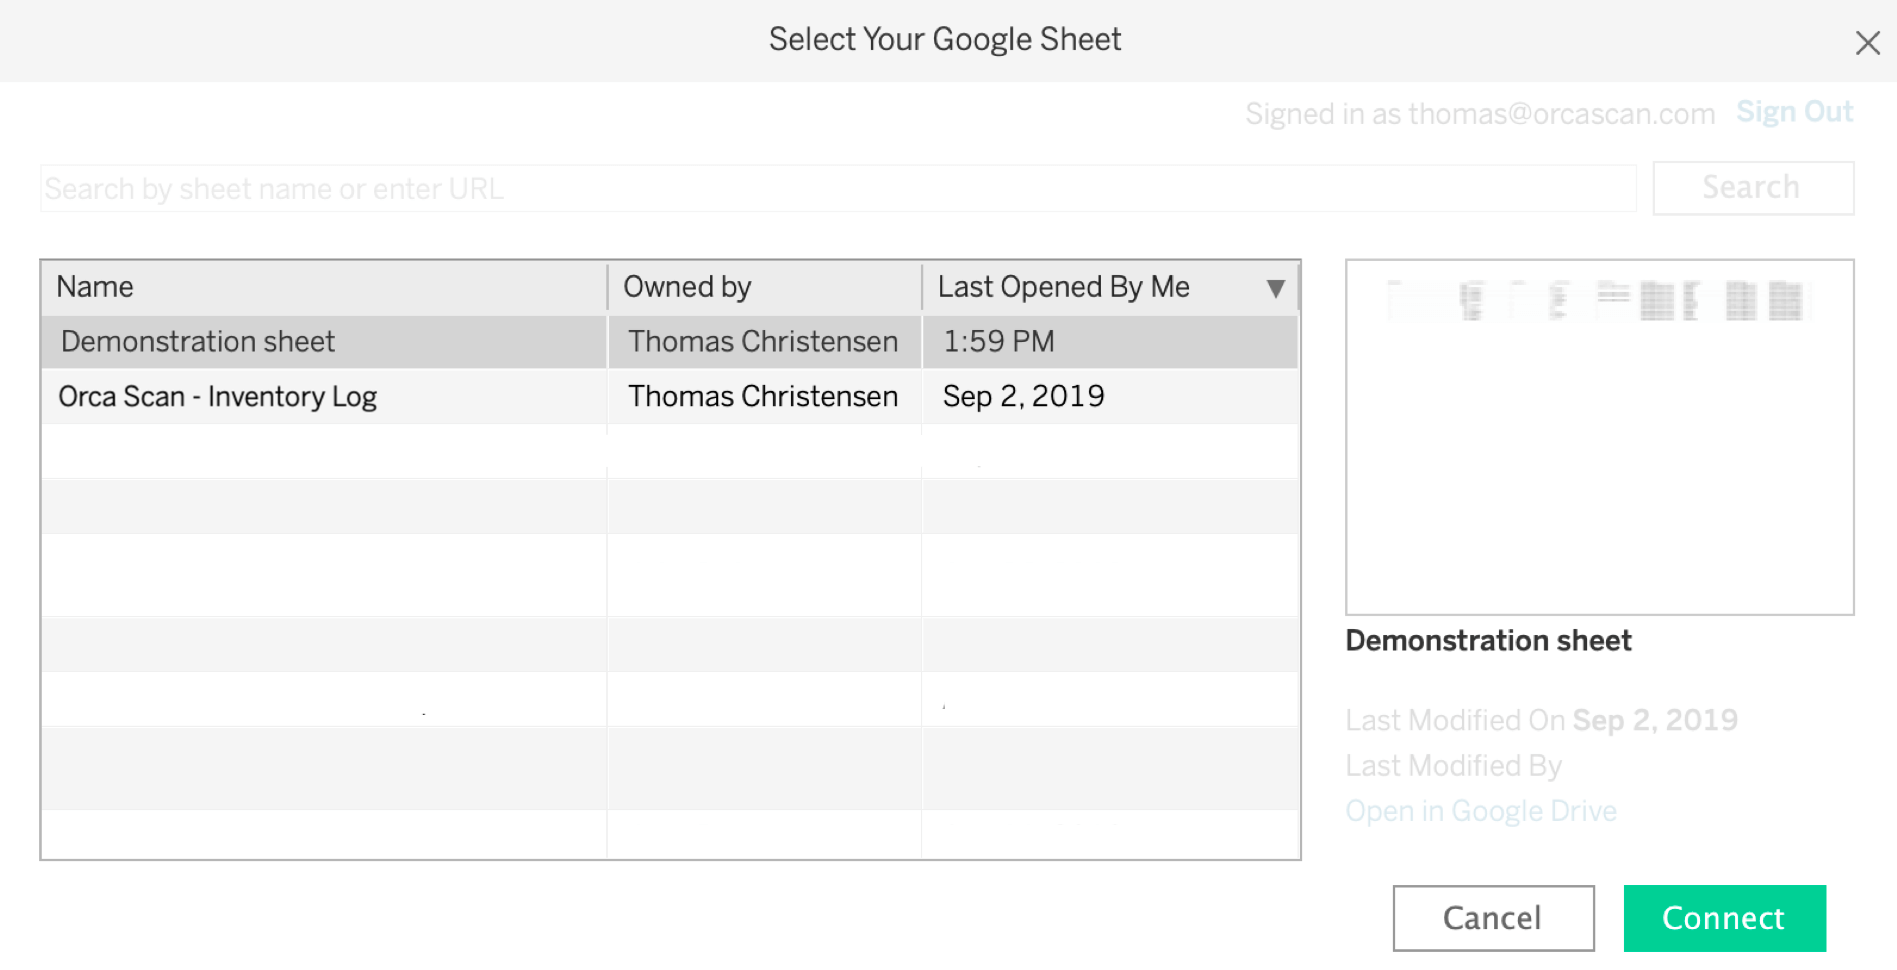The width and height of the screenshot is (1897, 970).
Task: Select Orca Scan - Inventory Log row
Action: tap(217, 397)
